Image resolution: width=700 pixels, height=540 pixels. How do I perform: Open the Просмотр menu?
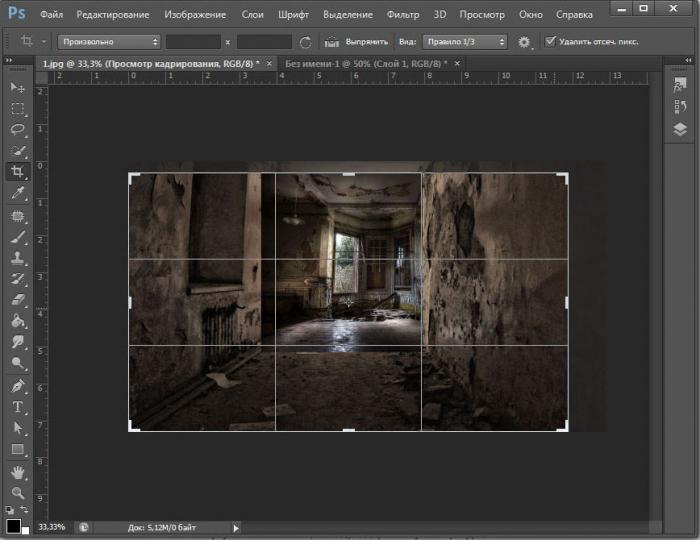(x=482, y=15)
